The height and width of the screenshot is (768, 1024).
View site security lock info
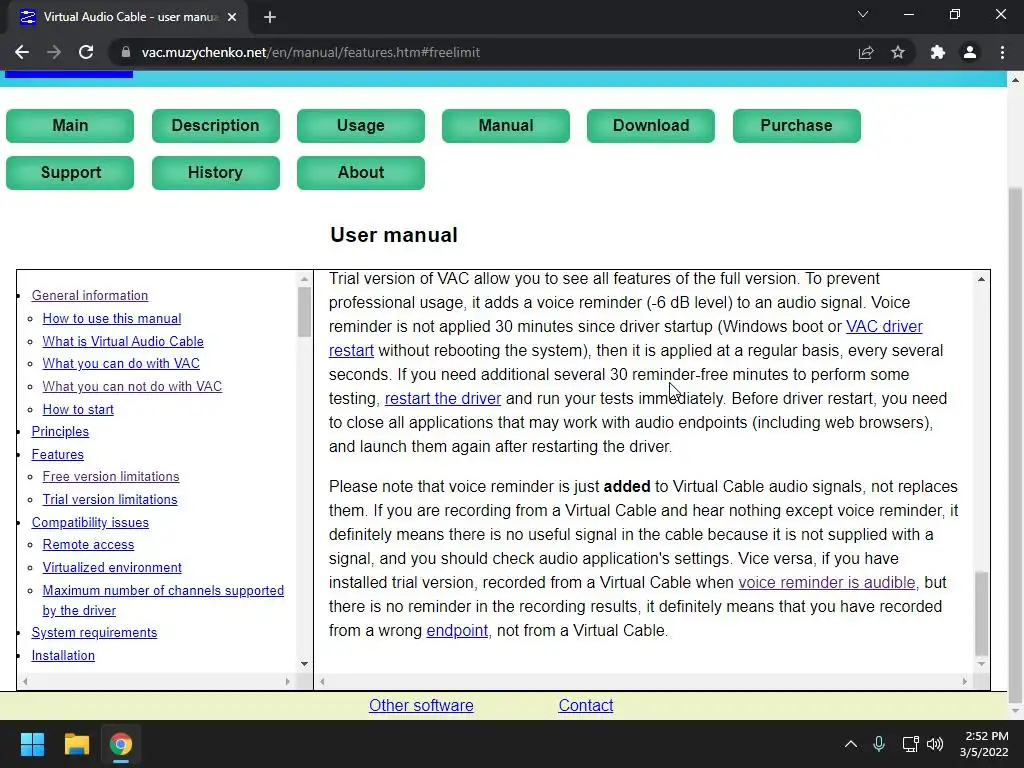point(126,52)
